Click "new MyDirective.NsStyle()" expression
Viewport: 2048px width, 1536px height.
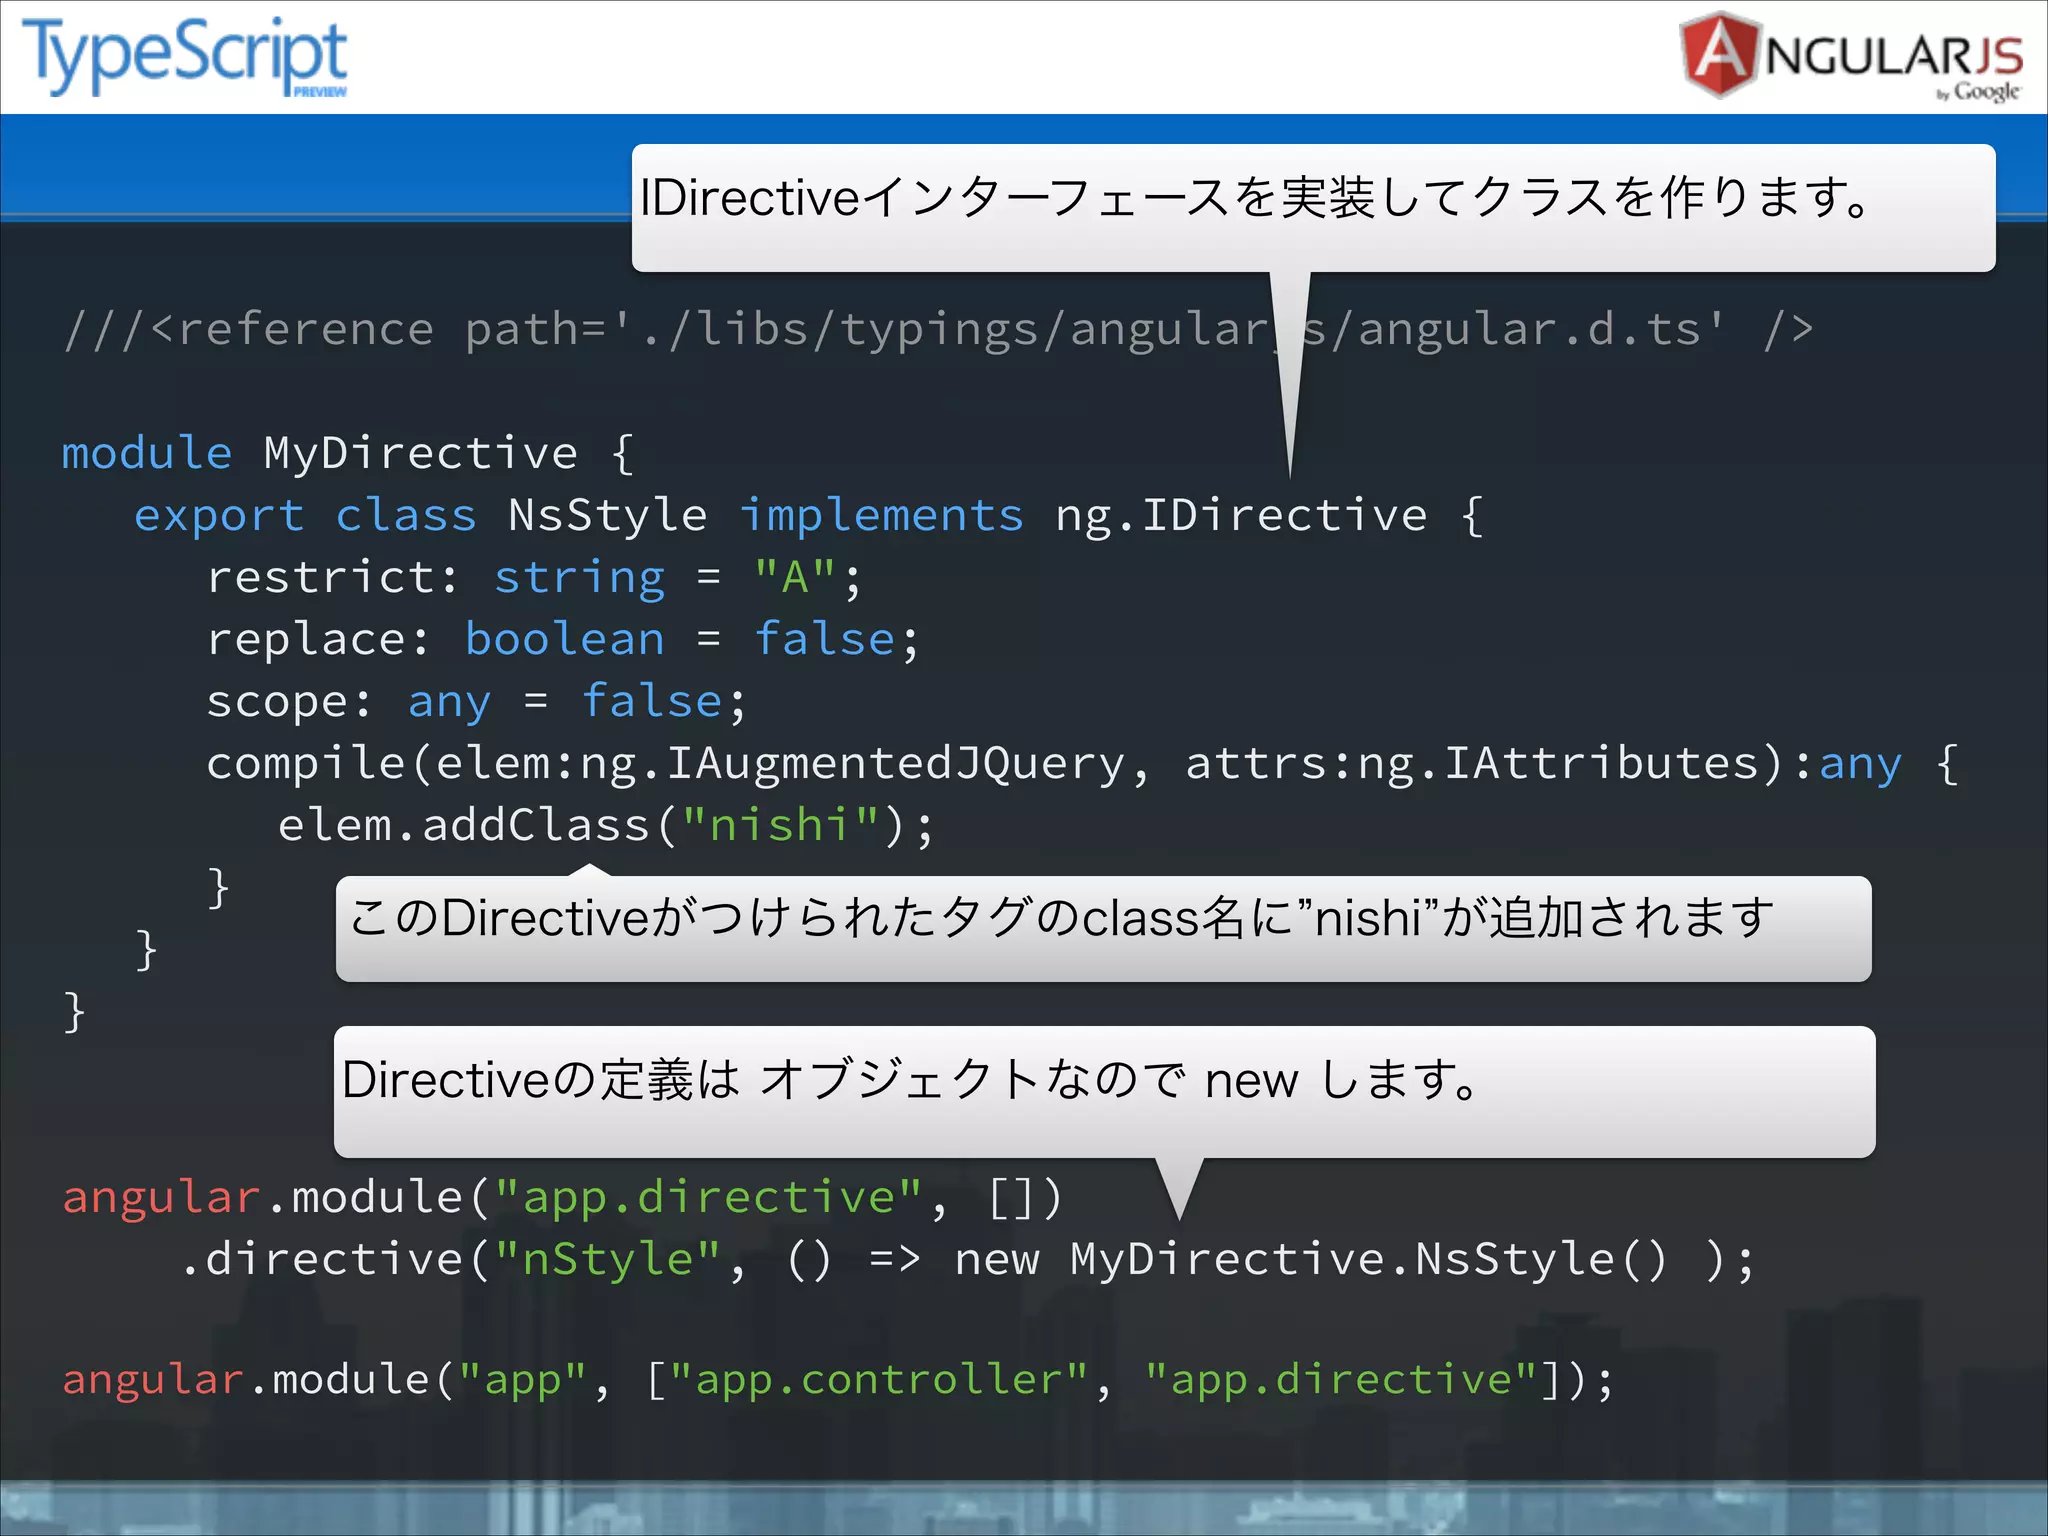[1312, 1260]
